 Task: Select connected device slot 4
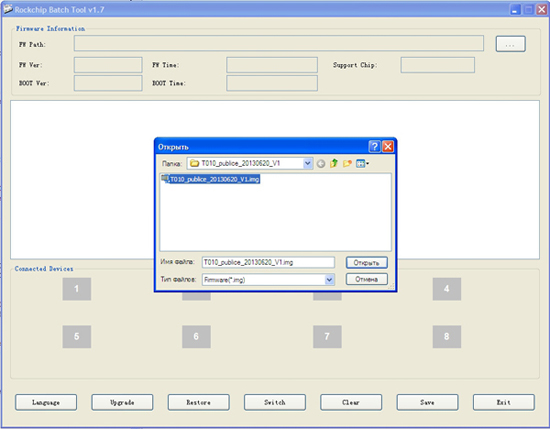(447, 289)
